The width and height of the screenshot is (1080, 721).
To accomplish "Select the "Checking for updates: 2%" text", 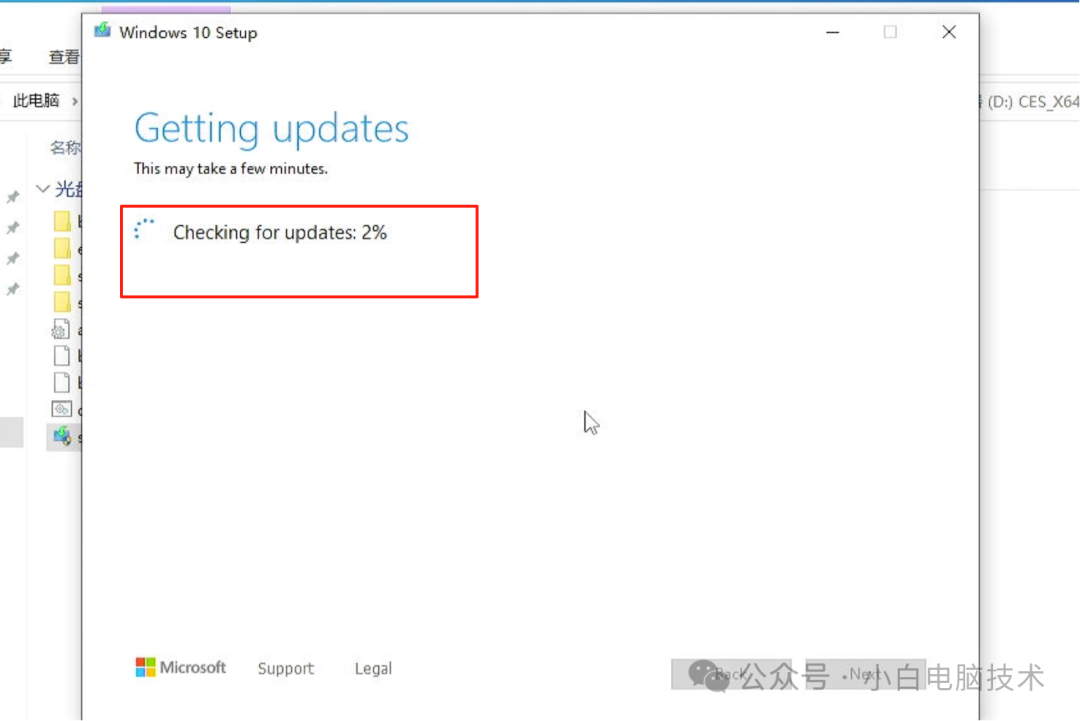I will pos(280,233).
